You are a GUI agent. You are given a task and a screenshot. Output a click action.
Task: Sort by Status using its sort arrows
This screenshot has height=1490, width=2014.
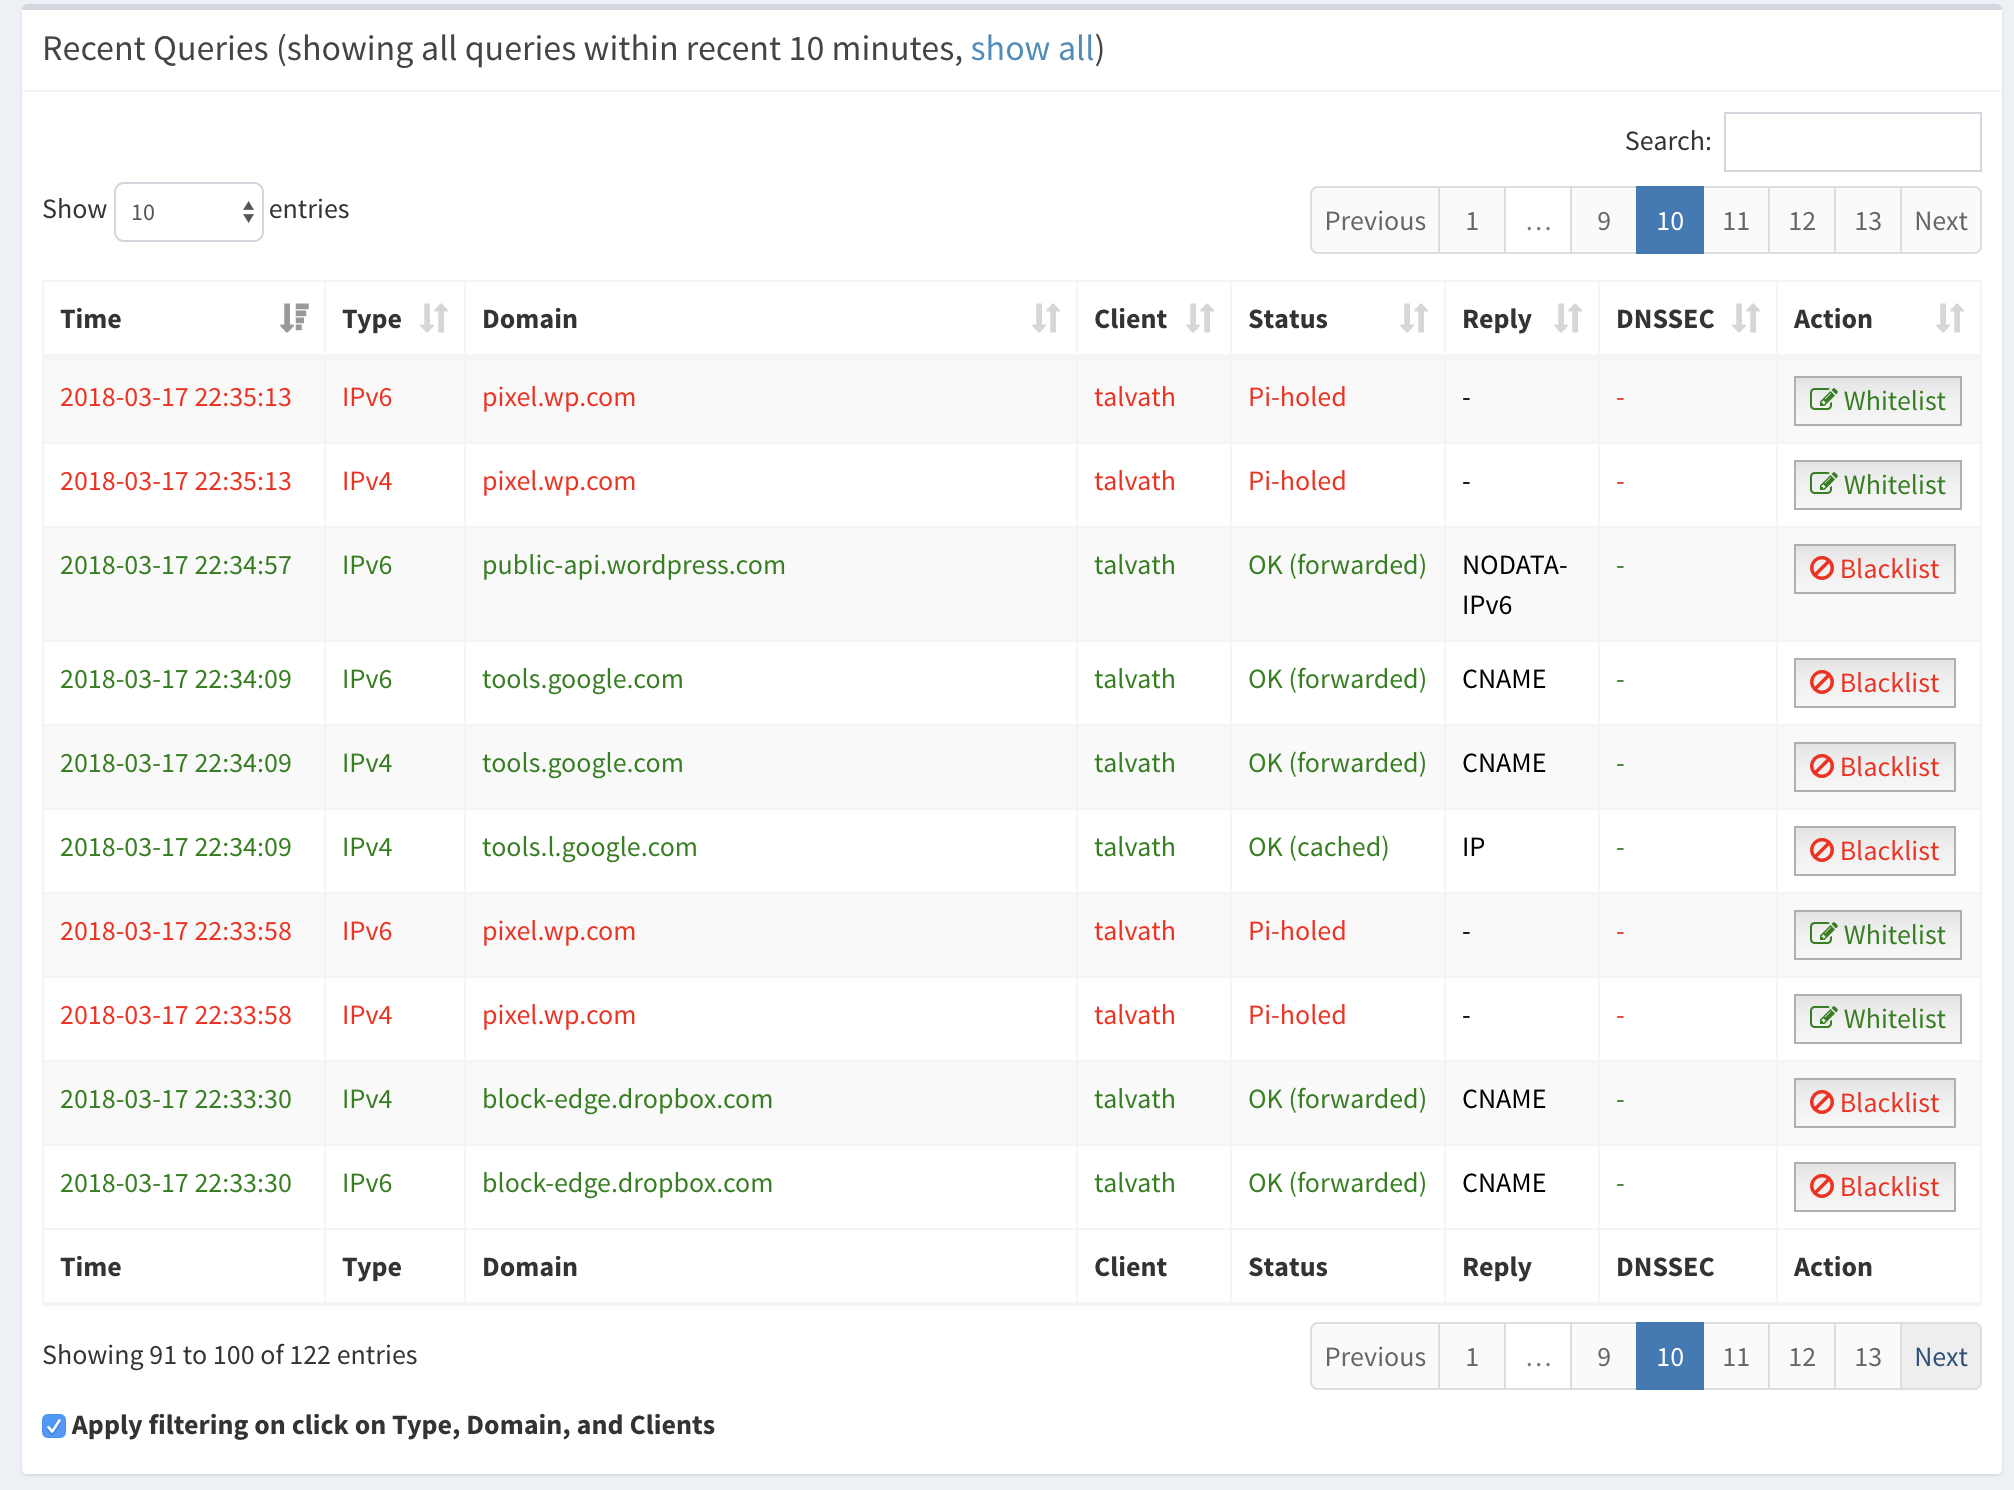point(1414,318)
